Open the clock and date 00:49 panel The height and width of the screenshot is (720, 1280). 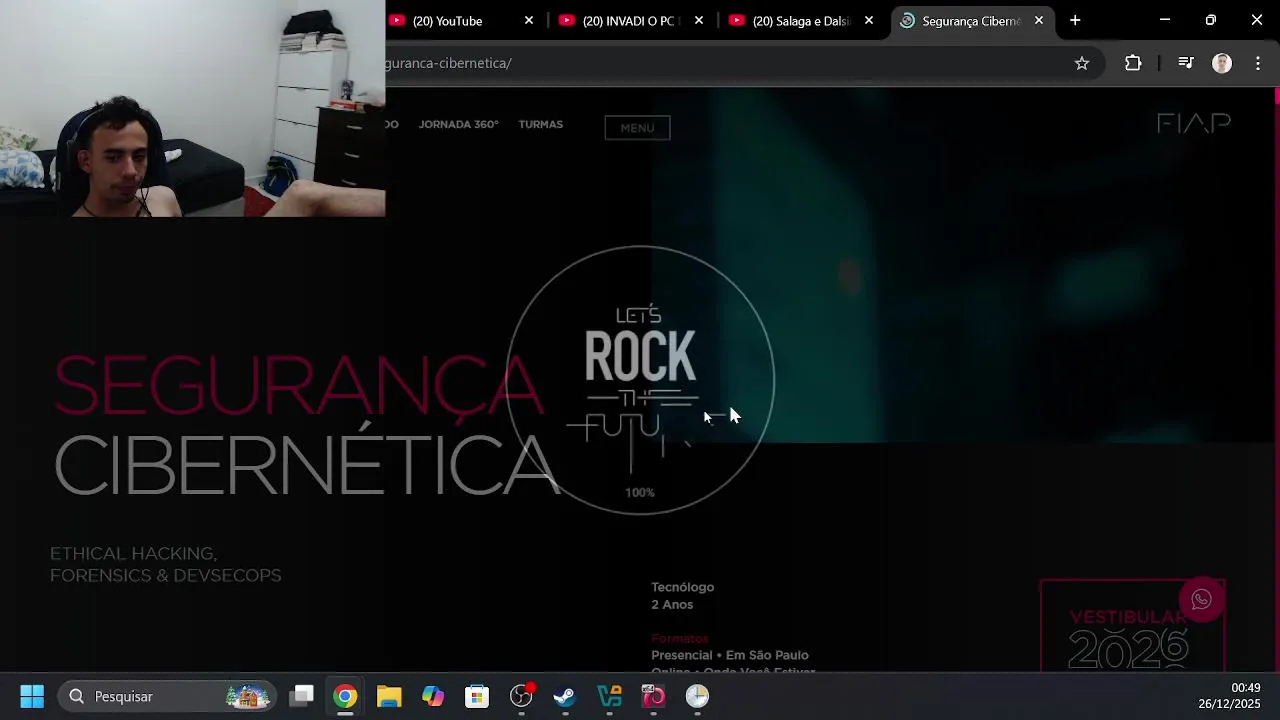point(1230,696)
